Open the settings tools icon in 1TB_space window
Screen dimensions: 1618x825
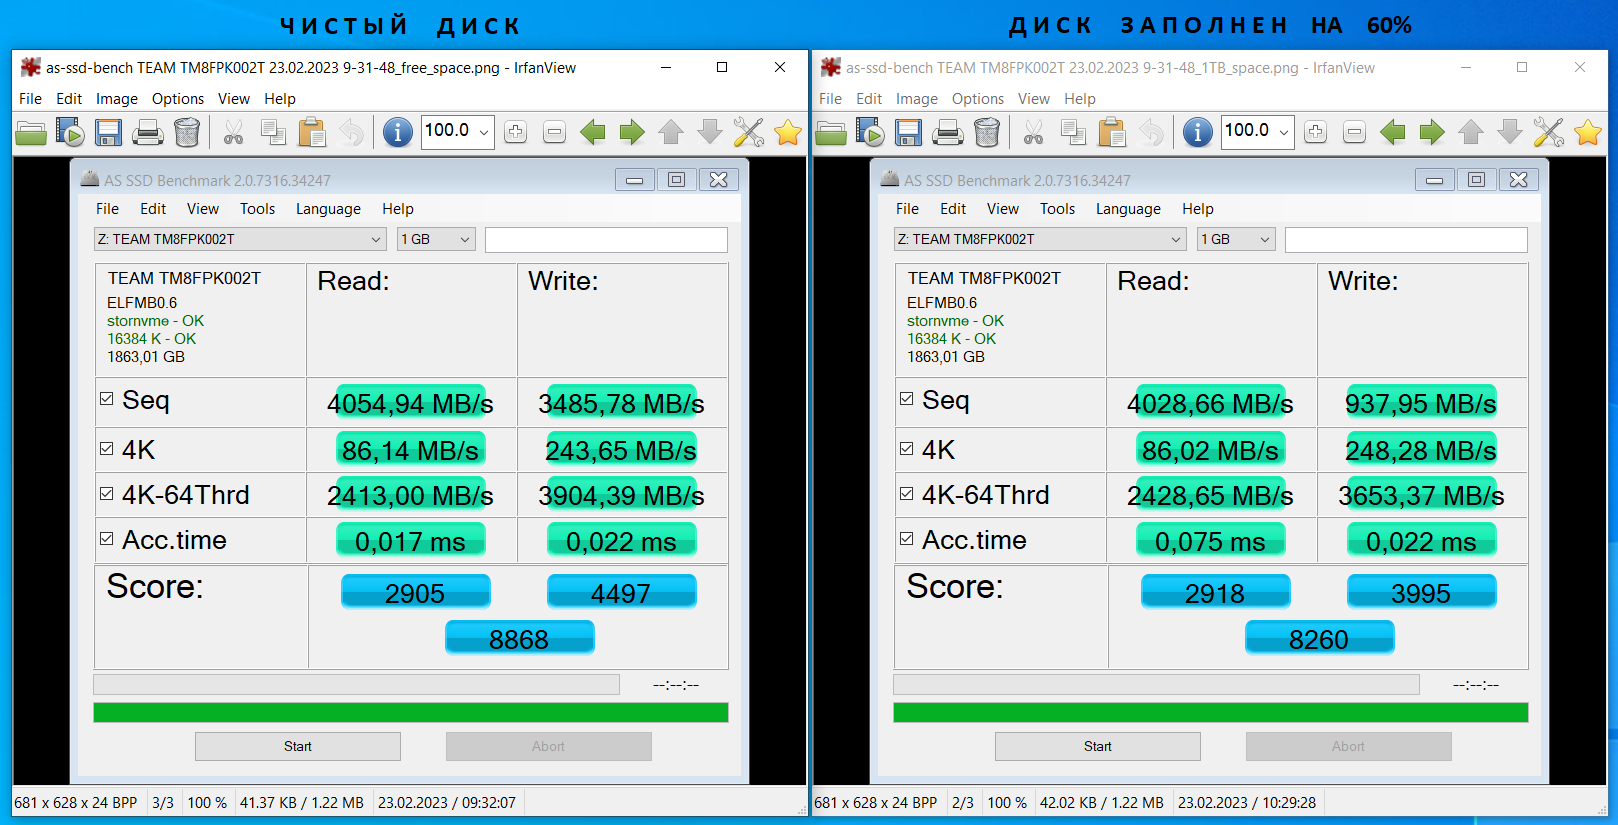coord(1549,132)
